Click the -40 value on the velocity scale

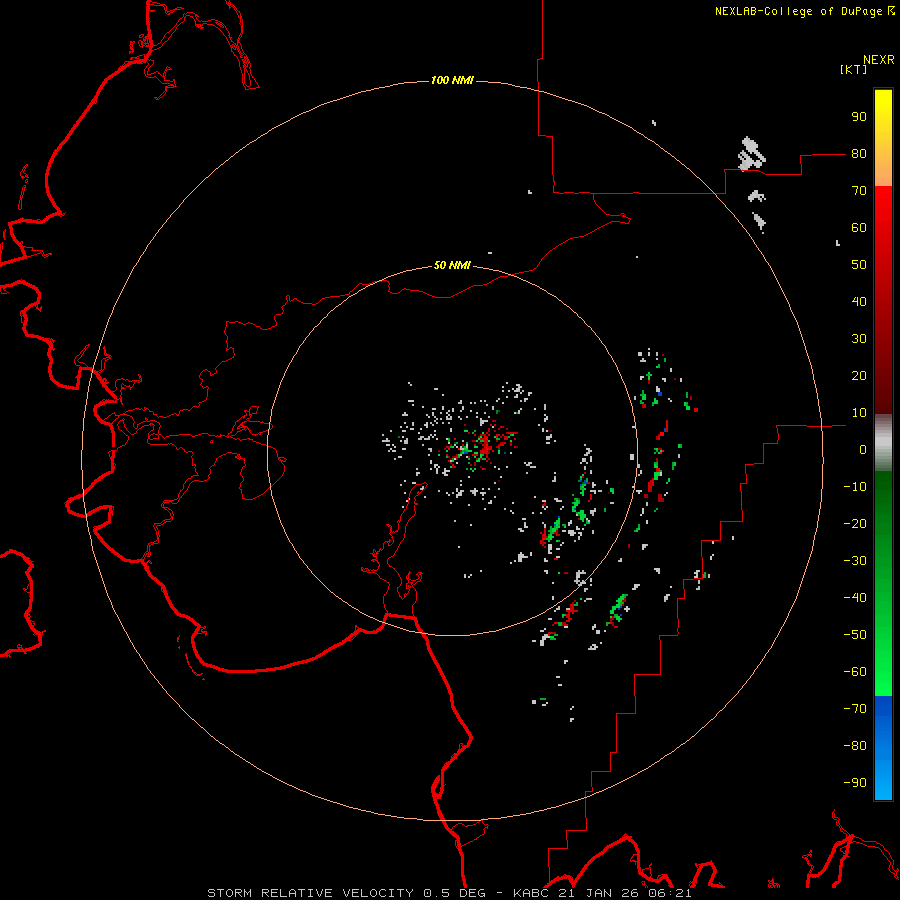pos(855,598)
